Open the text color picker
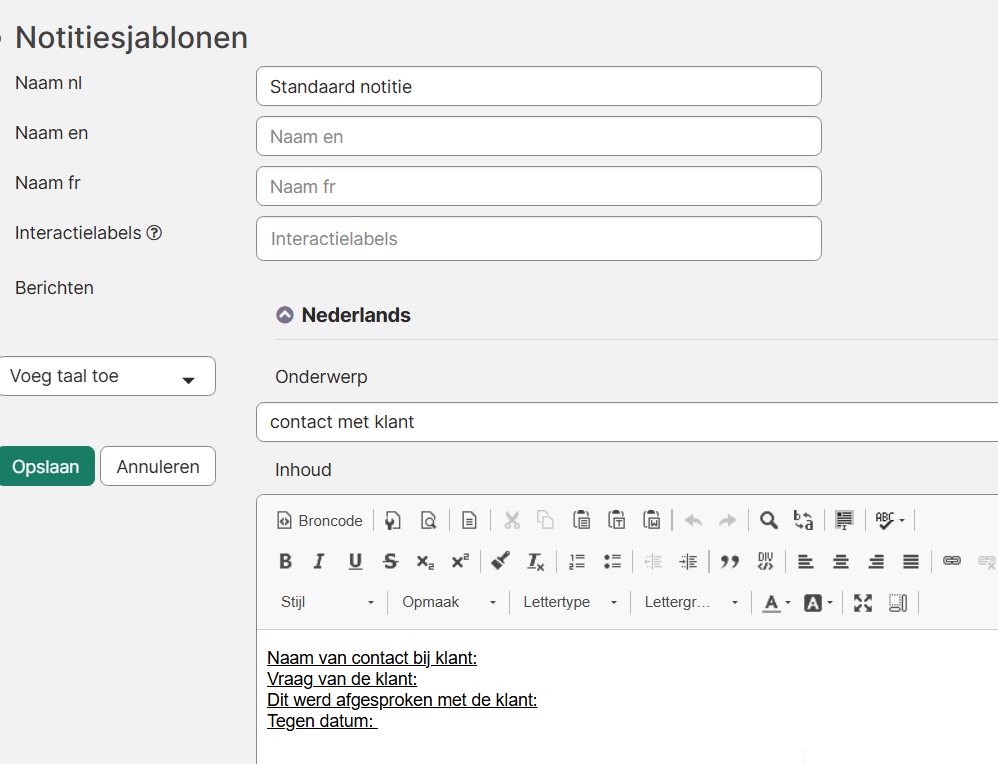 (776, 602)
